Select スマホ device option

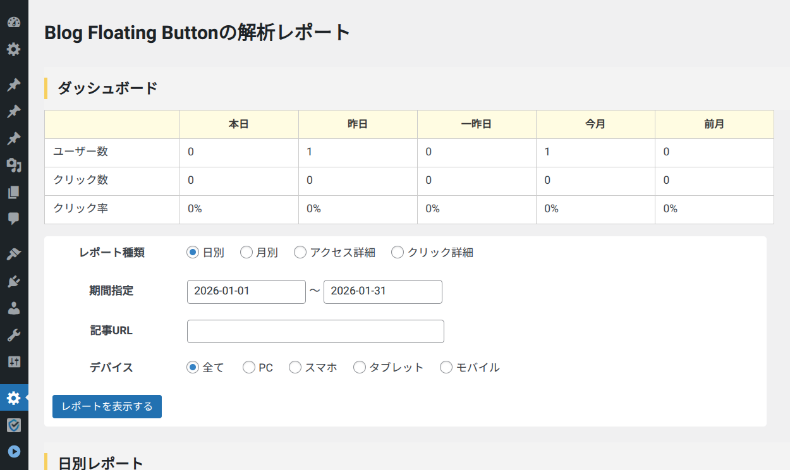tap(295, 367)
